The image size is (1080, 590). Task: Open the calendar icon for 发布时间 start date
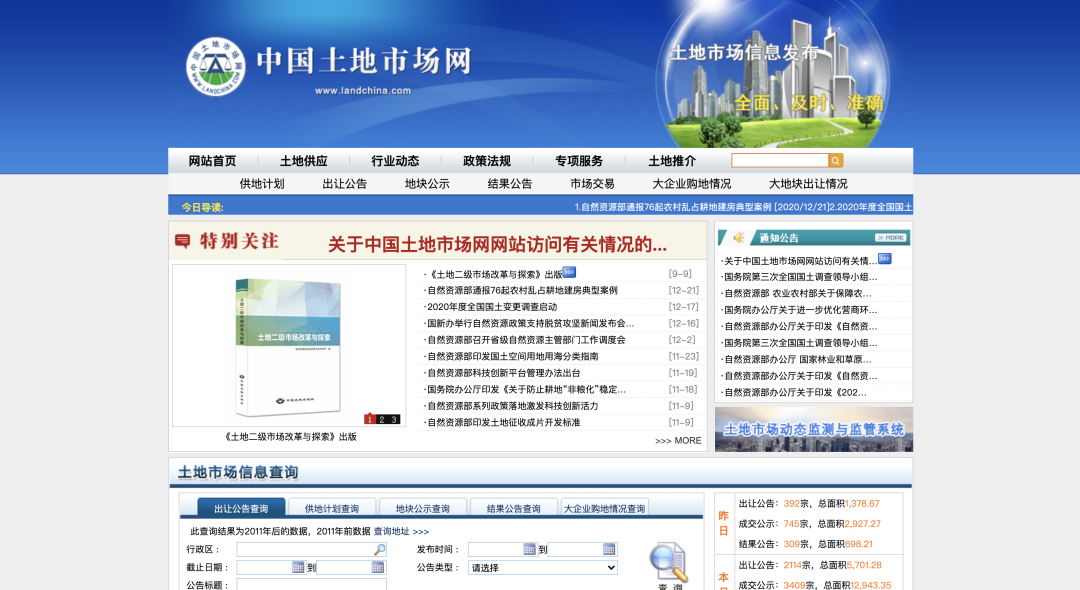tap(528, 549)
